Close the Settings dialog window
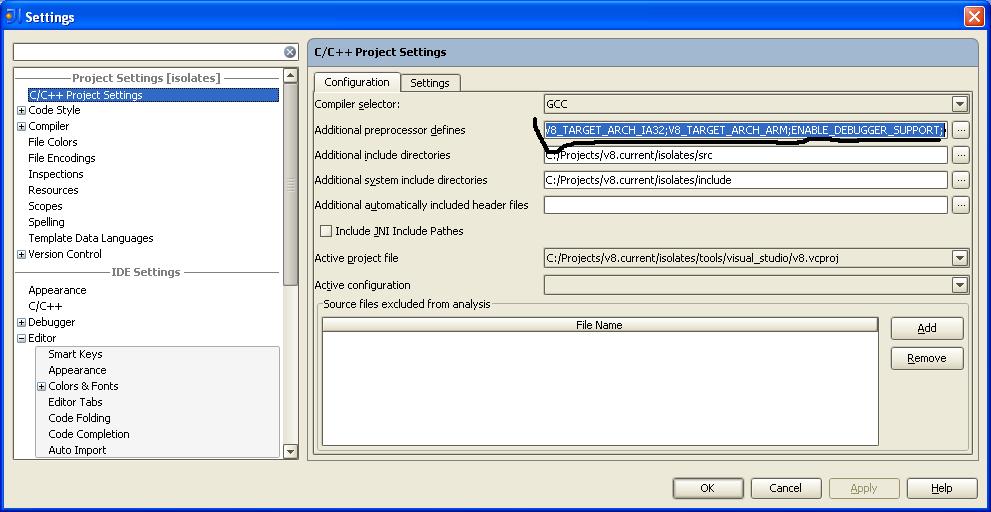 (974, 16)
